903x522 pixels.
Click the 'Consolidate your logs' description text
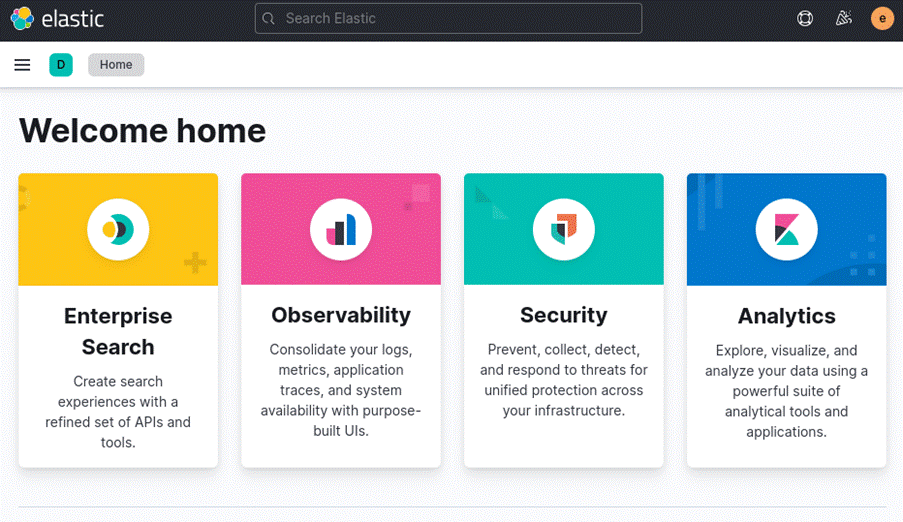pyautogui.click(x=341, y=390)
